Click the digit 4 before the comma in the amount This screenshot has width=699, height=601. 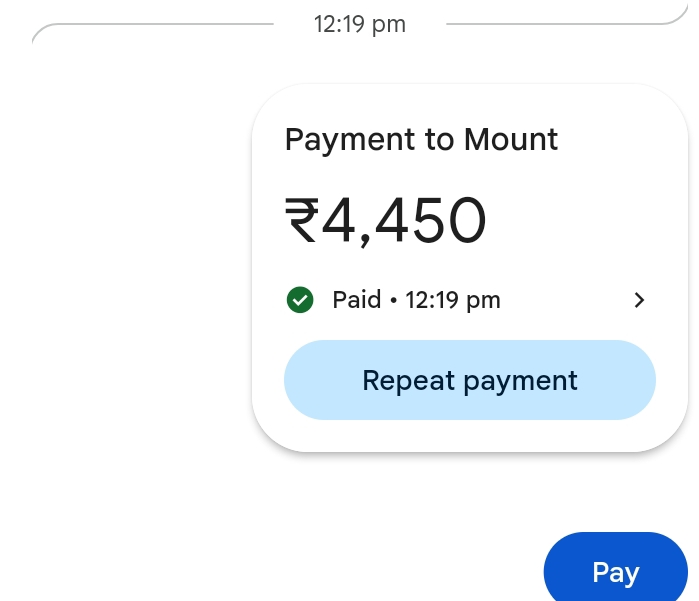[x=339, y=219]
